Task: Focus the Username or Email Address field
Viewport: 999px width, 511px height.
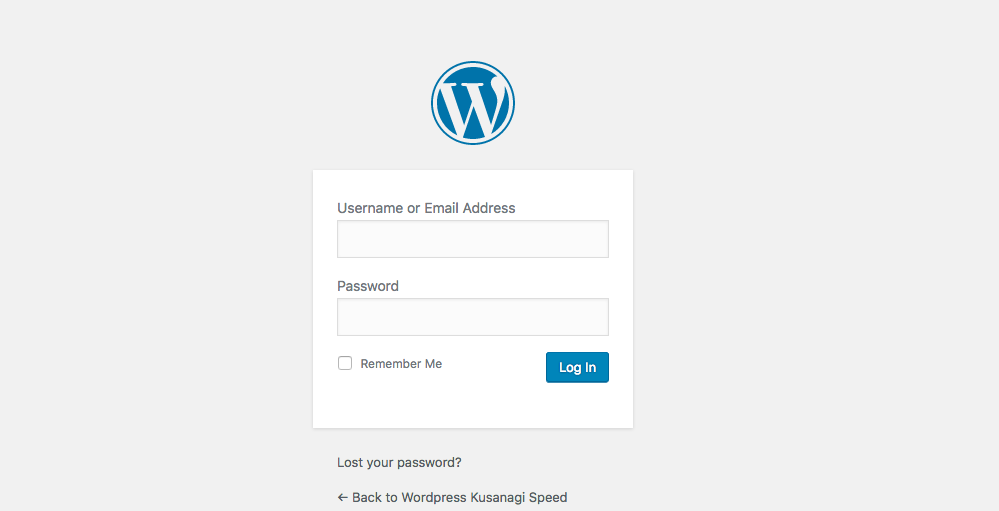Action: coord(473,239)
